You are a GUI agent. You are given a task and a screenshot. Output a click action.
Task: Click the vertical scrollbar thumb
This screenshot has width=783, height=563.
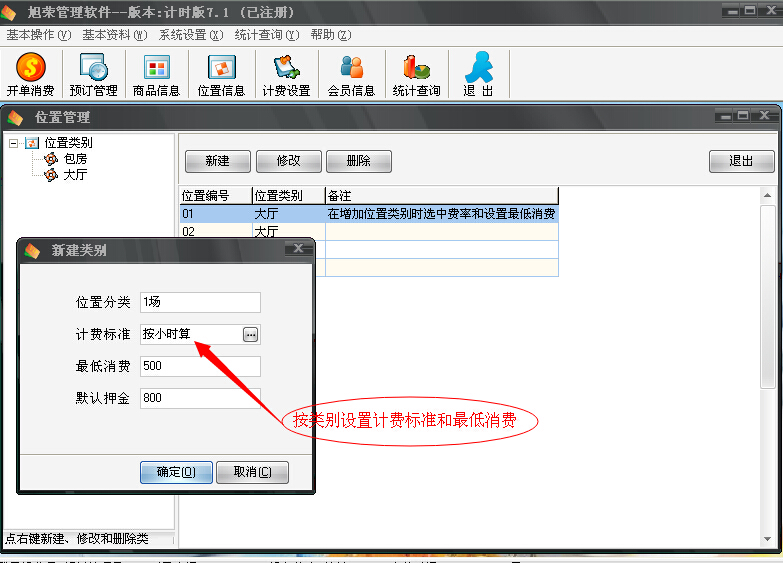[x=768, y=296]
